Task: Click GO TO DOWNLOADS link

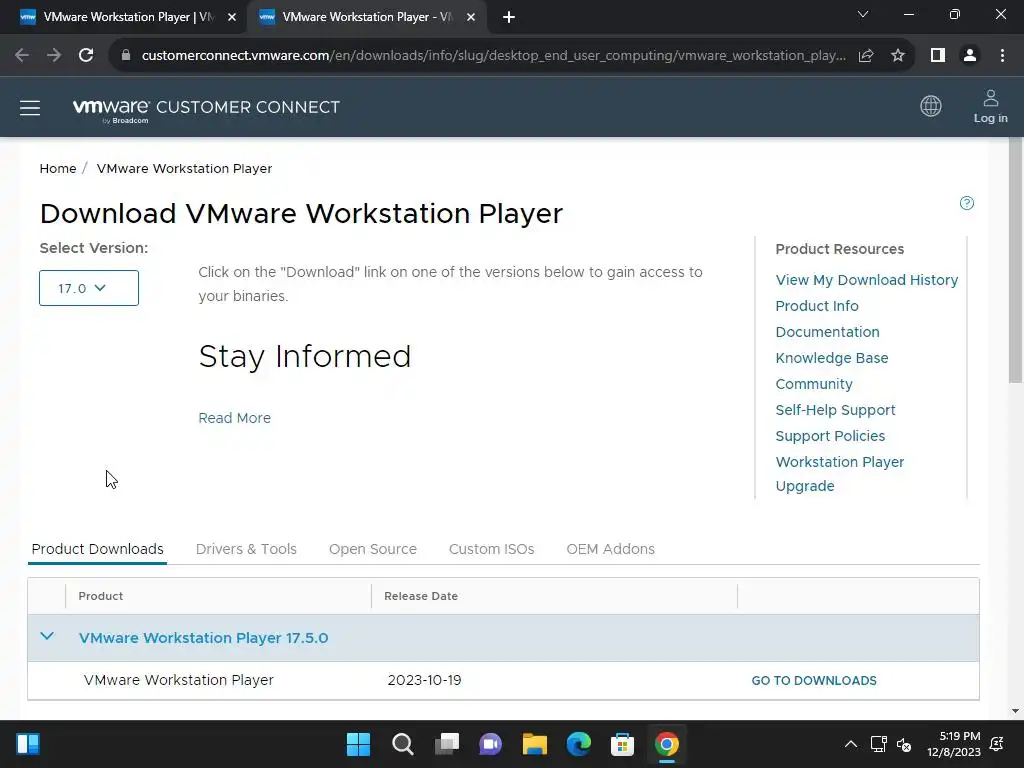Action: point(814,680)
